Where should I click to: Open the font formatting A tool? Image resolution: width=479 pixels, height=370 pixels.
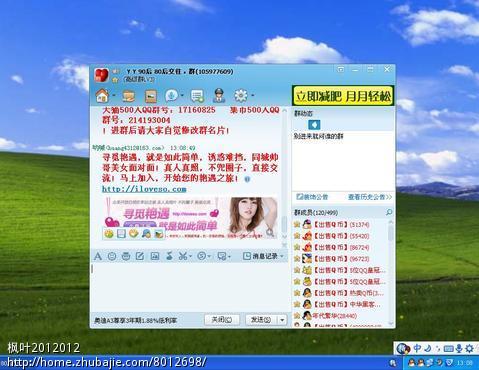(x=98, y=256)
